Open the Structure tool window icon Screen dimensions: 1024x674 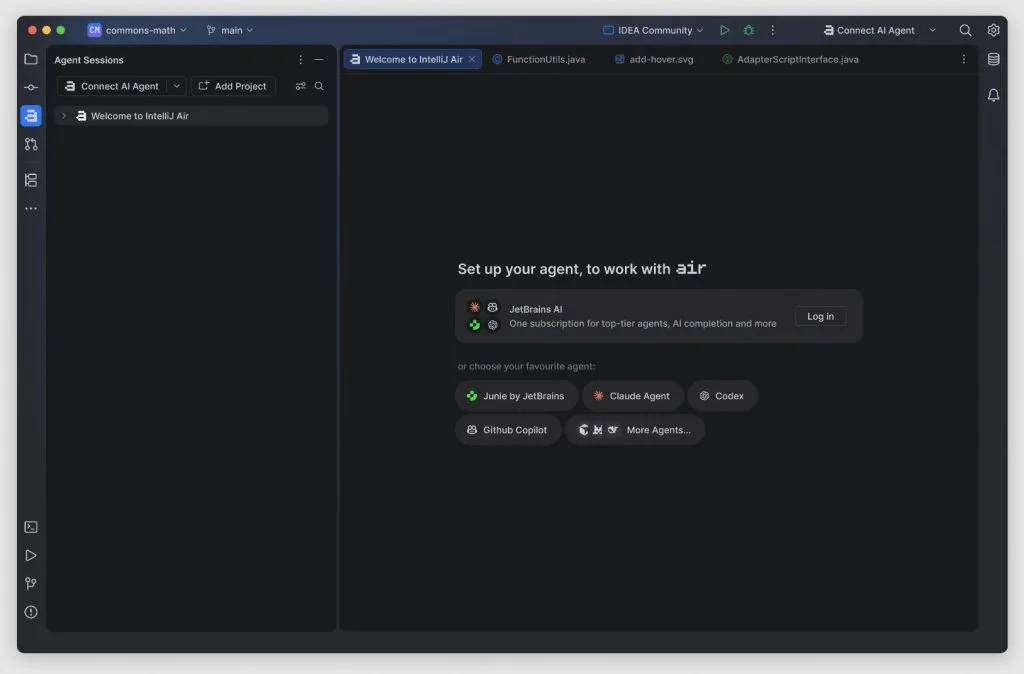point(31,180)
